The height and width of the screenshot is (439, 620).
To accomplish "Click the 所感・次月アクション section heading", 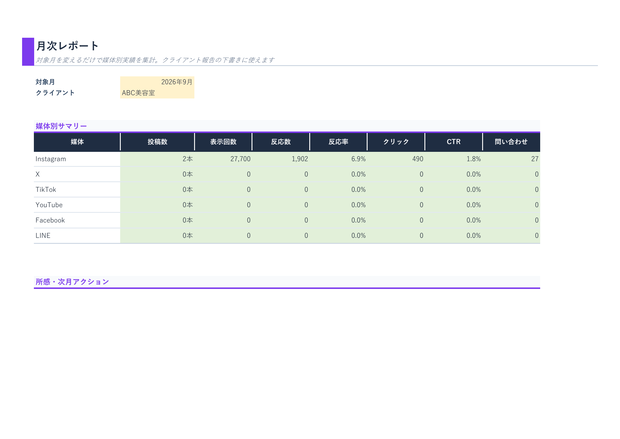I will [72, 282].
